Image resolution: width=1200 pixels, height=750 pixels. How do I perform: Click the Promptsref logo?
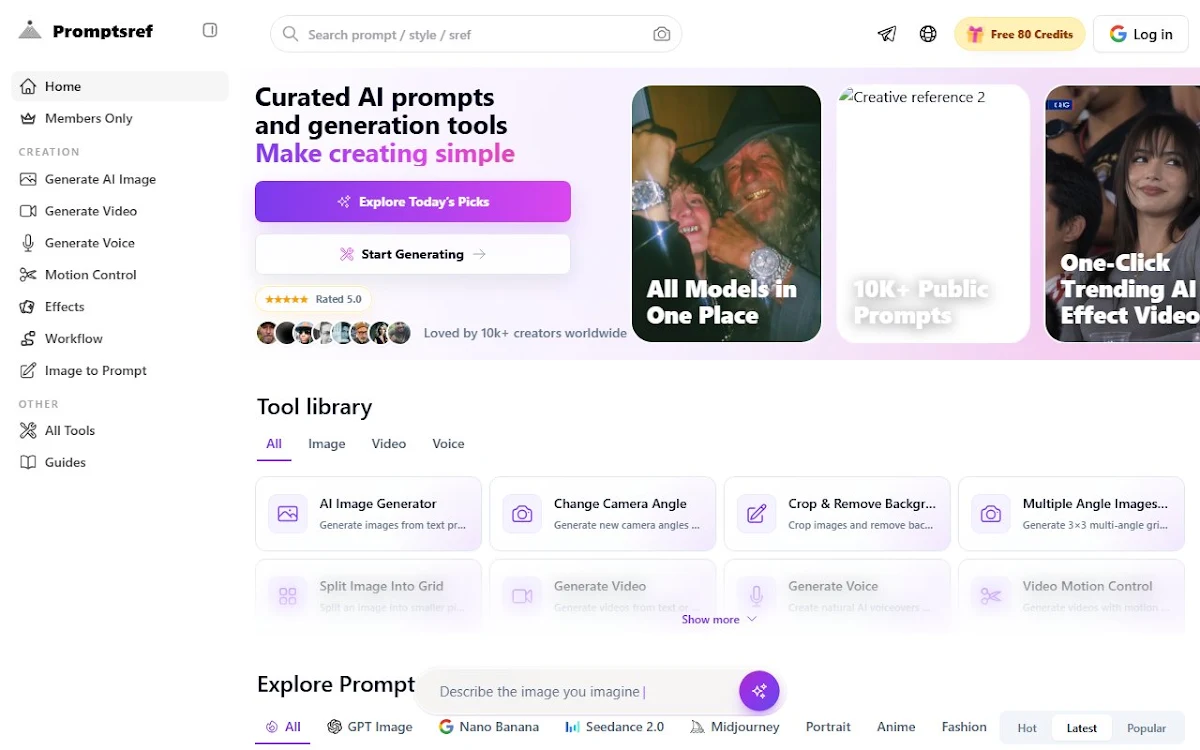pos(86,31)
